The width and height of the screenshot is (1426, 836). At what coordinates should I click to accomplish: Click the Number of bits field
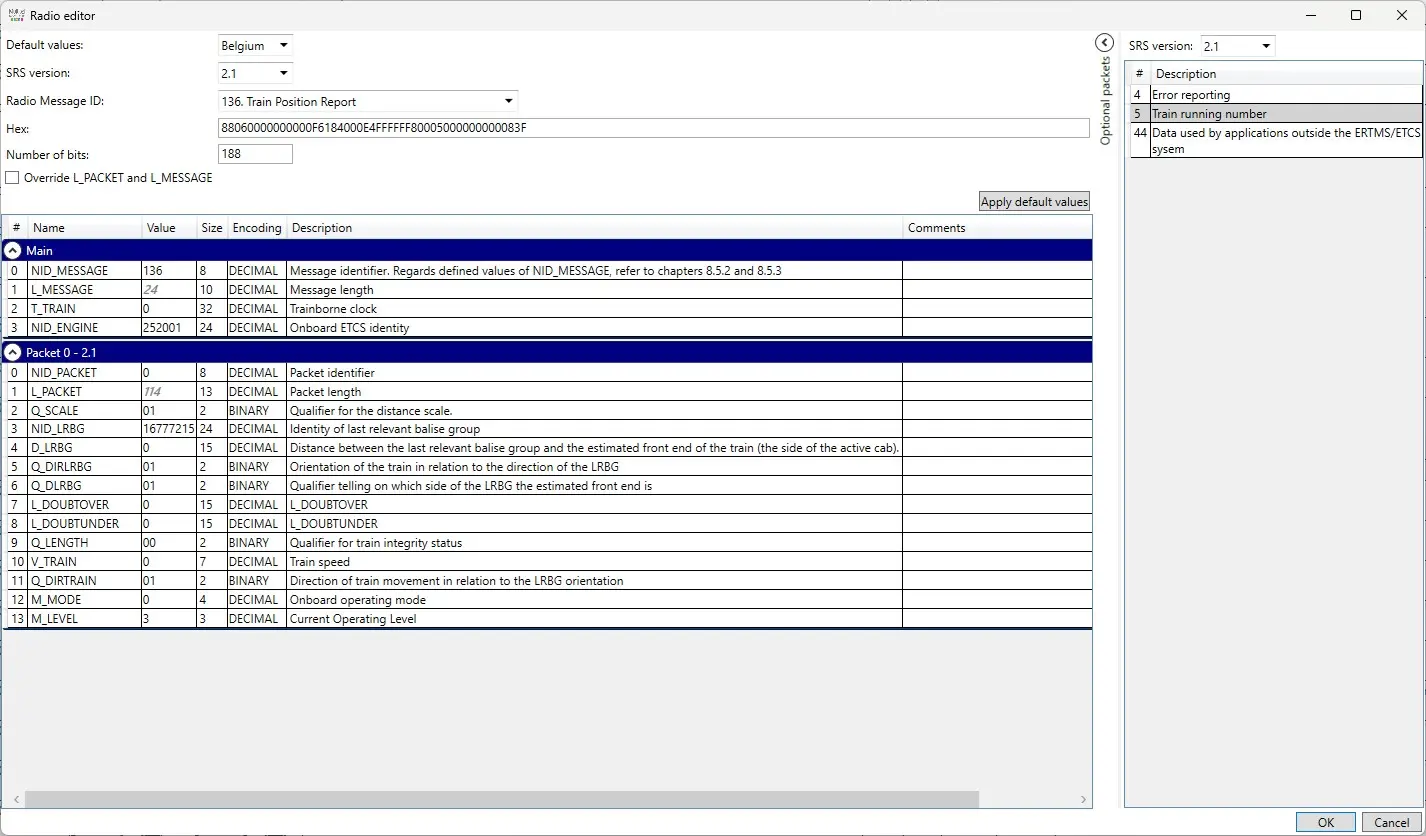255,154
